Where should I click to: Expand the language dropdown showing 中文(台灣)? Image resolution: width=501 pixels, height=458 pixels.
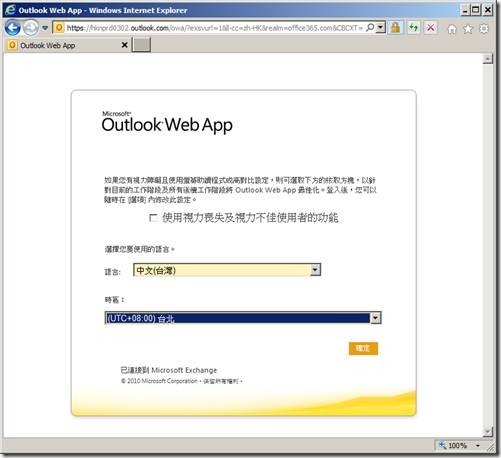point(316,270)
